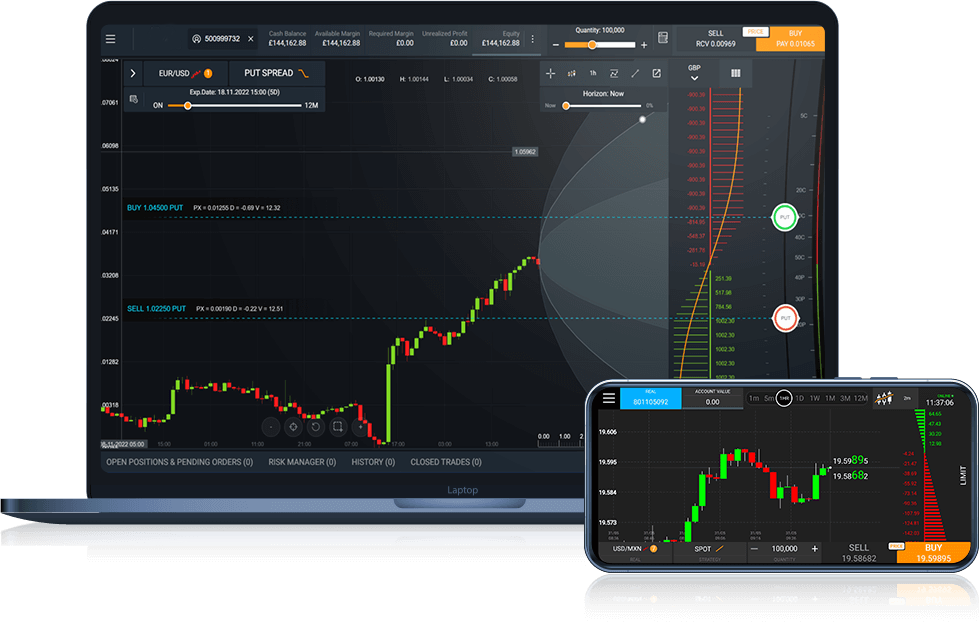Select REAL account 801105092 on phone
979x627 pixels.
(651, 398)
